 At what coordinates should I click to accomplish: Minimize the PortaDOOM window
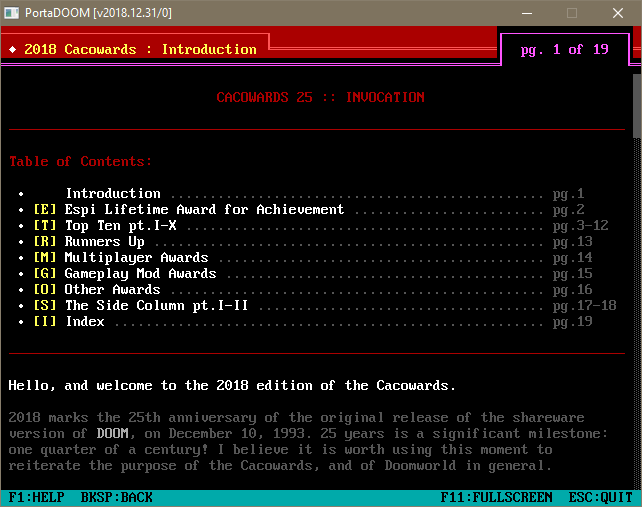(x=527, y=13)
